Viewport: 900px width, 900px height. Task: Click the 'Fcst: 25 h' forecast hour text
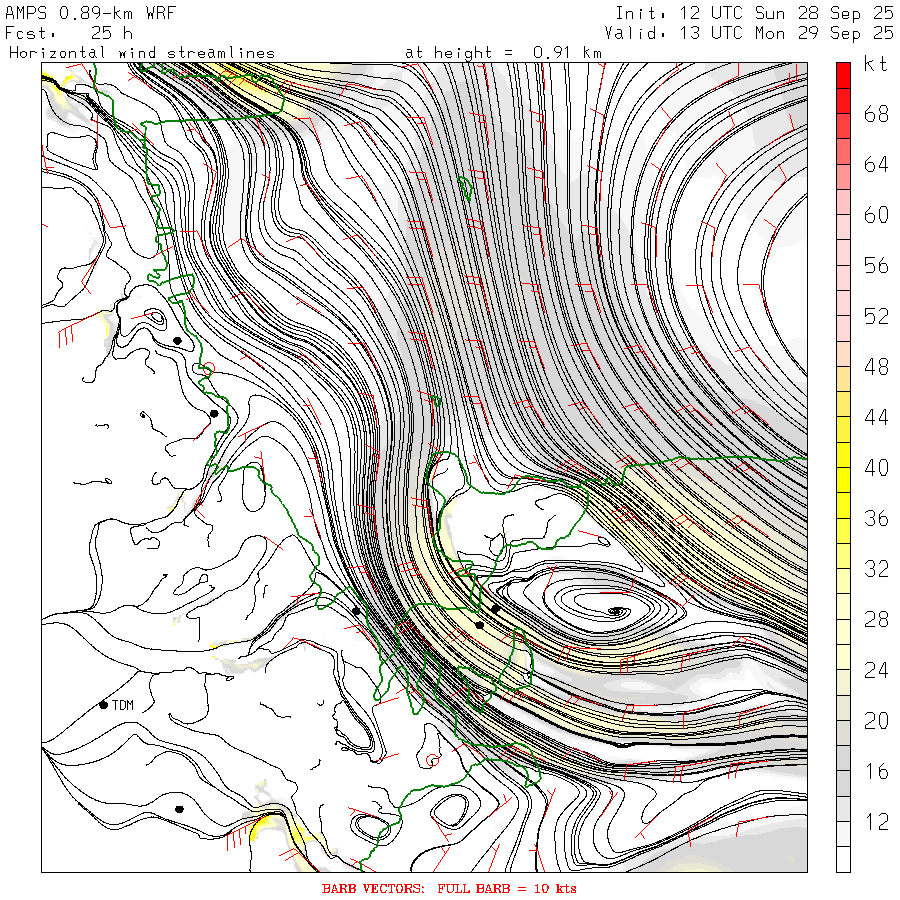69,33
